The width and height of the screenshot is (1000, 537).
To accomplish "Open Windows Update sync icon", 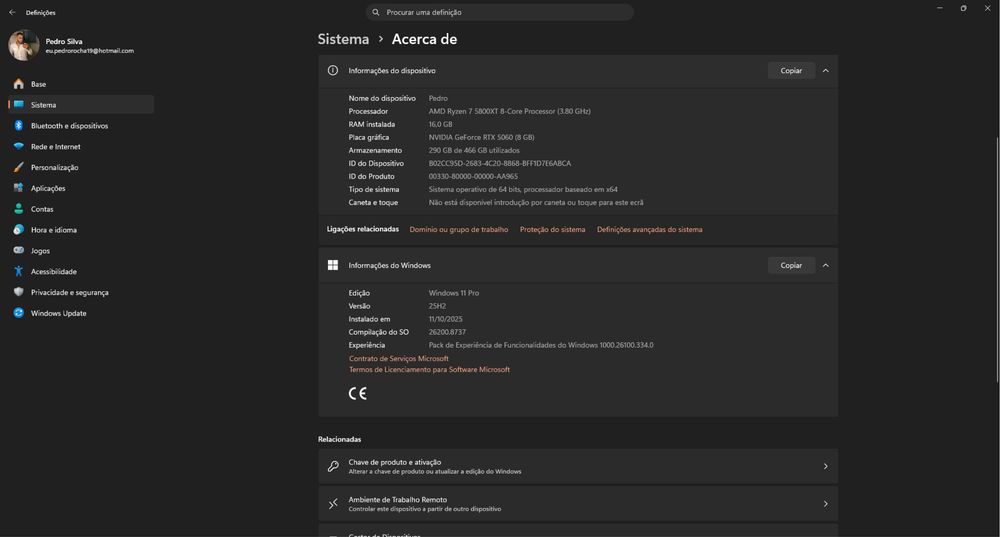I will coord(18,313).
